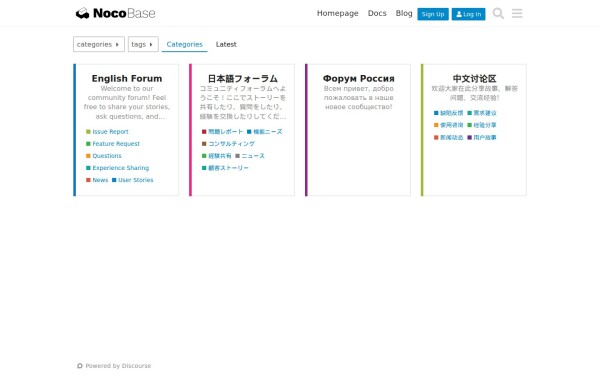Open Feature Request subcategory

pyautogui.click(x=113, y=144)
